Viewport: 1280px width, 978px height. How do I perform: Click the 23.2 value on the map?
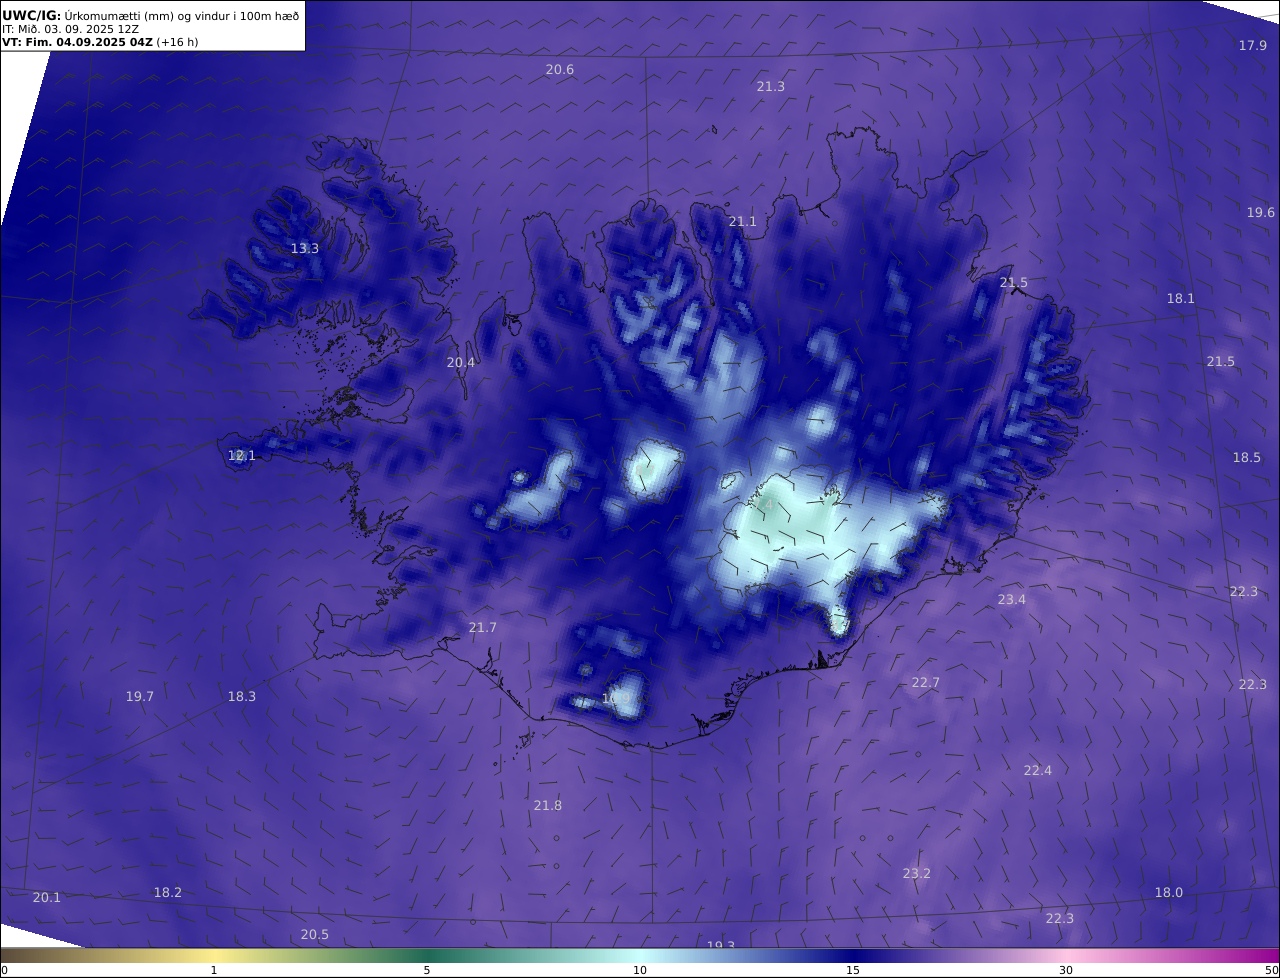tap(917, 873)
